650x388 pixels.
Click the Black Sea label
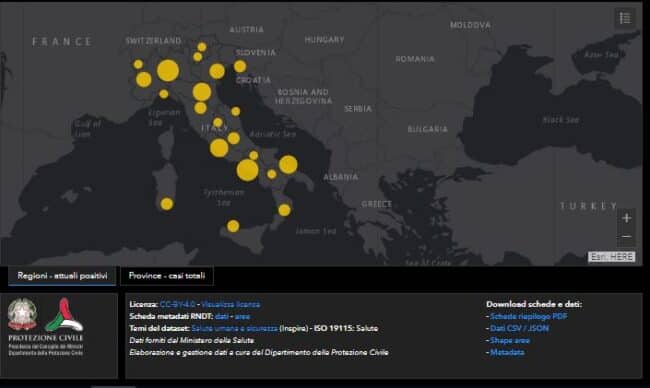(x=560, y=120)
